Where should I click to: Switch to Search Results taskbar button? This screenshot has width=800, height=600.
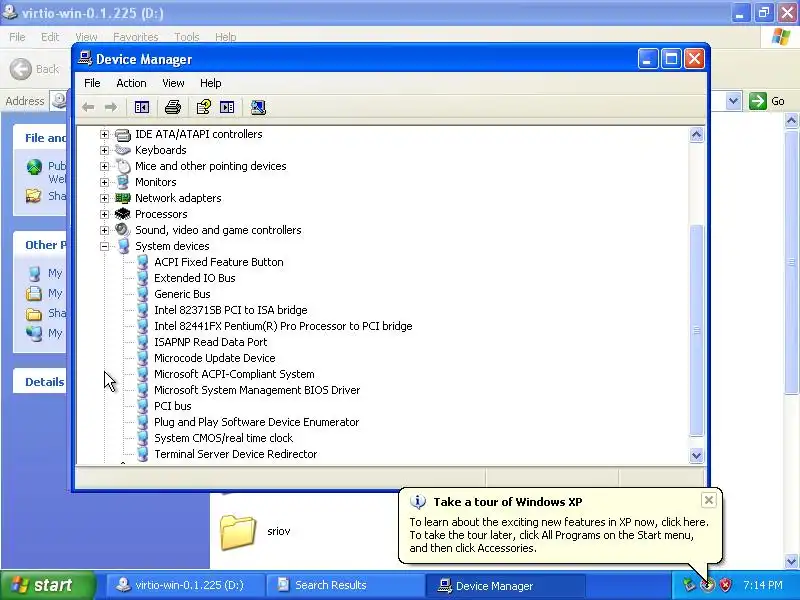(x=343, y=585)
